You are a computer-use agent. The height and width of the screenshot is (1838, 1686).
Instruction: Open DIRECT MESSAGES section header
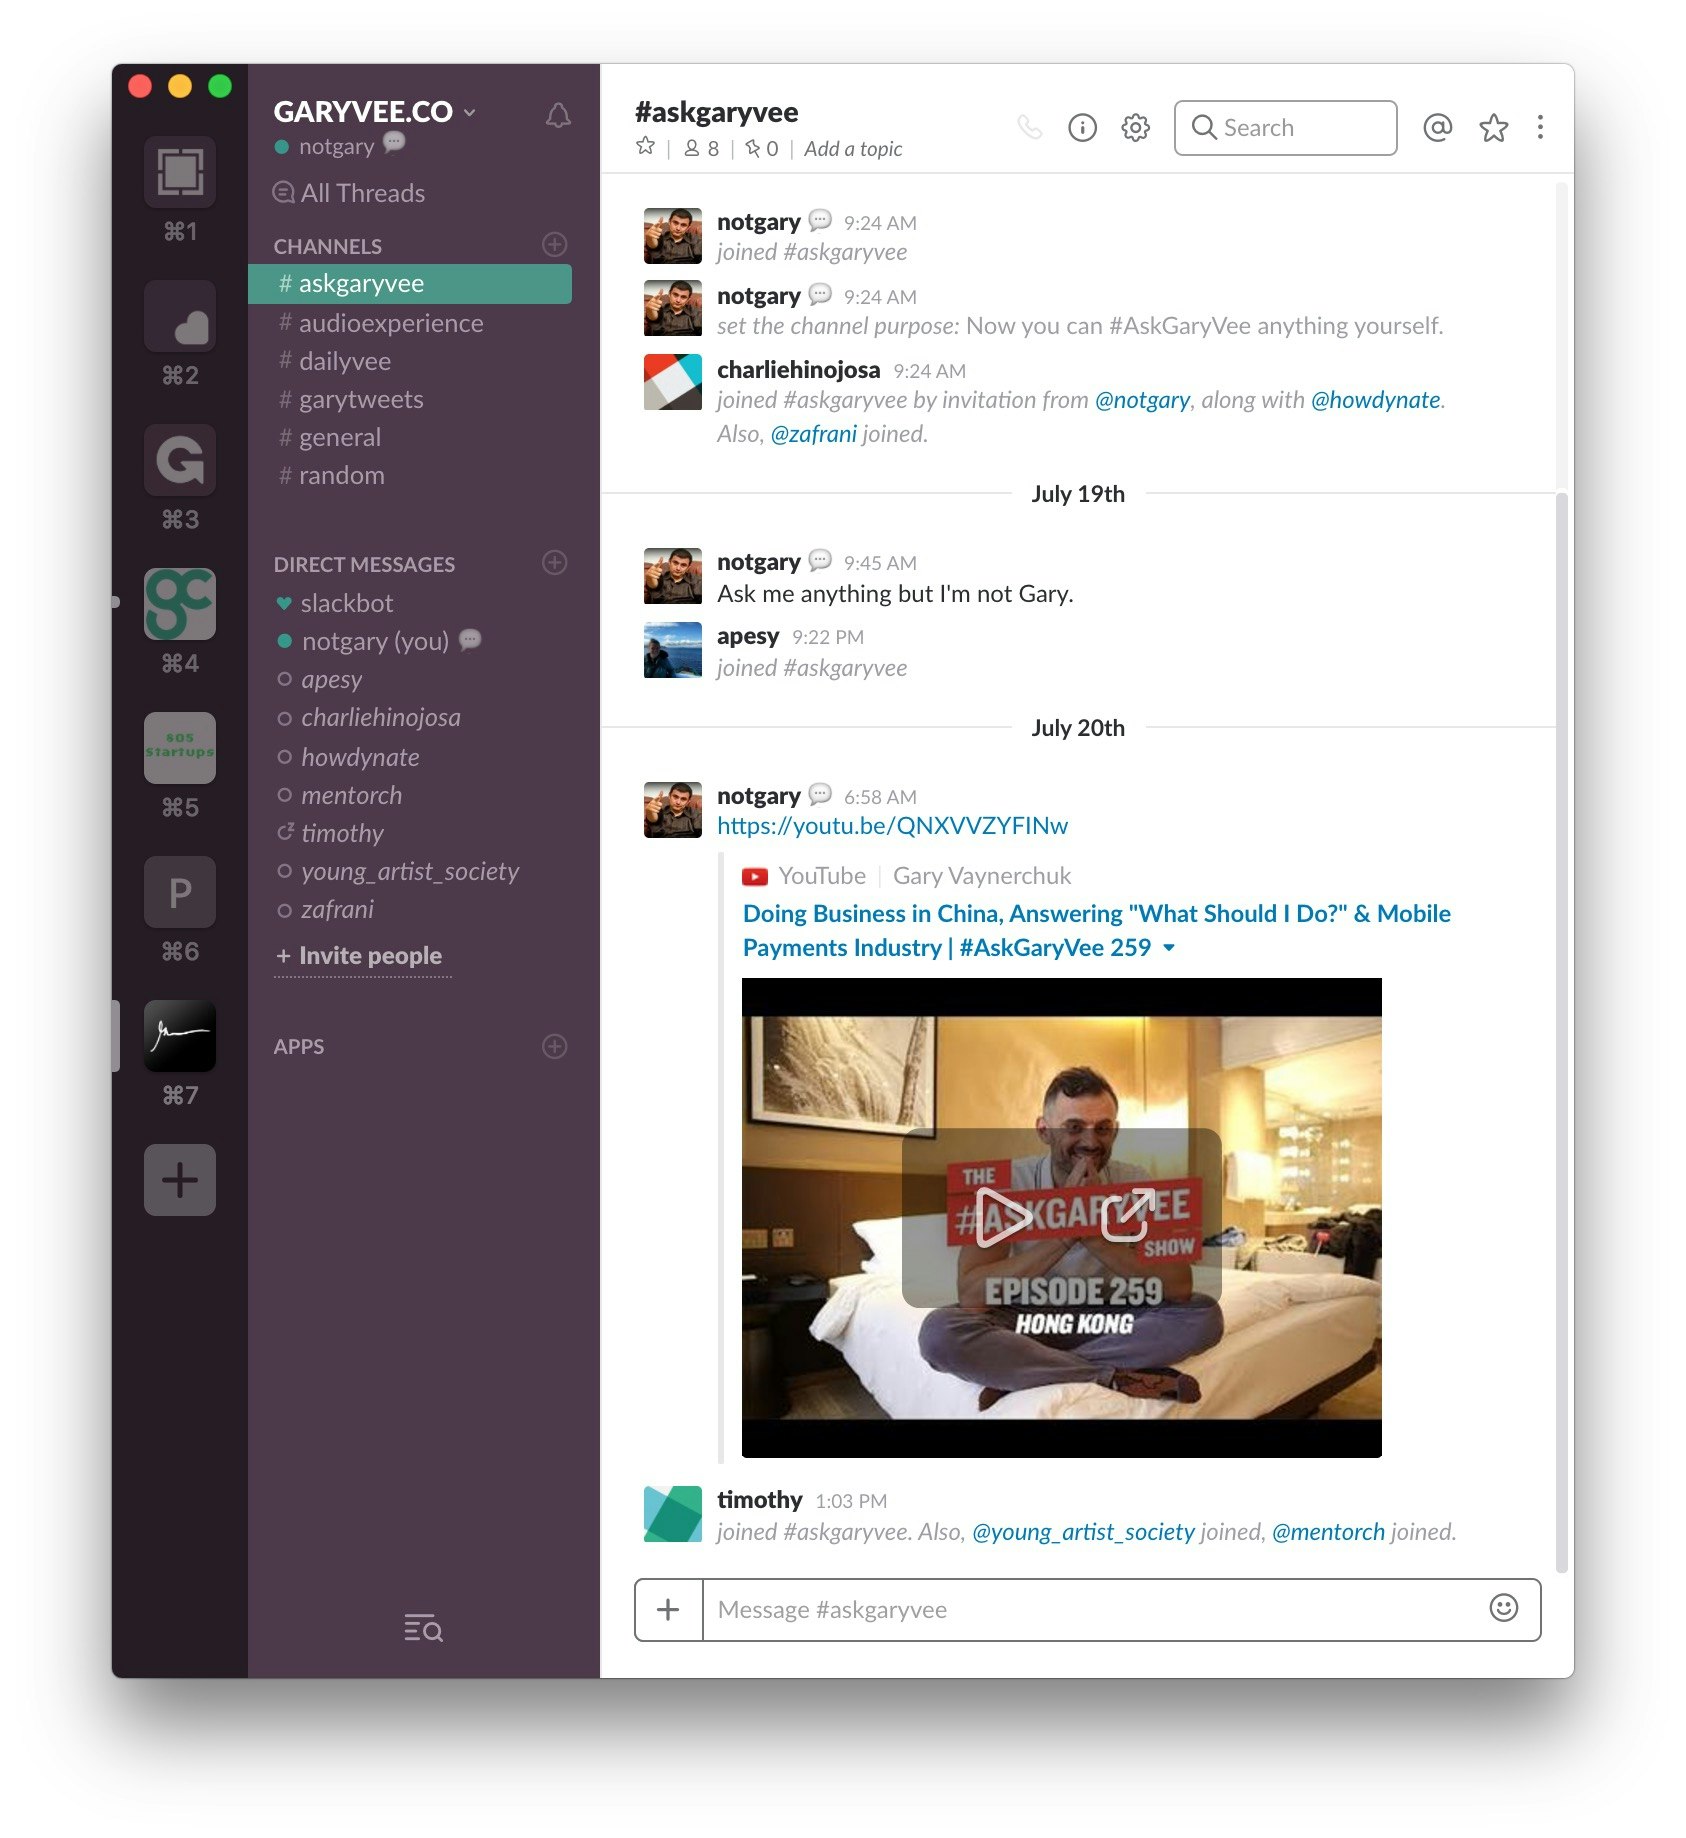pyautogui.click(x=364, y=564)
